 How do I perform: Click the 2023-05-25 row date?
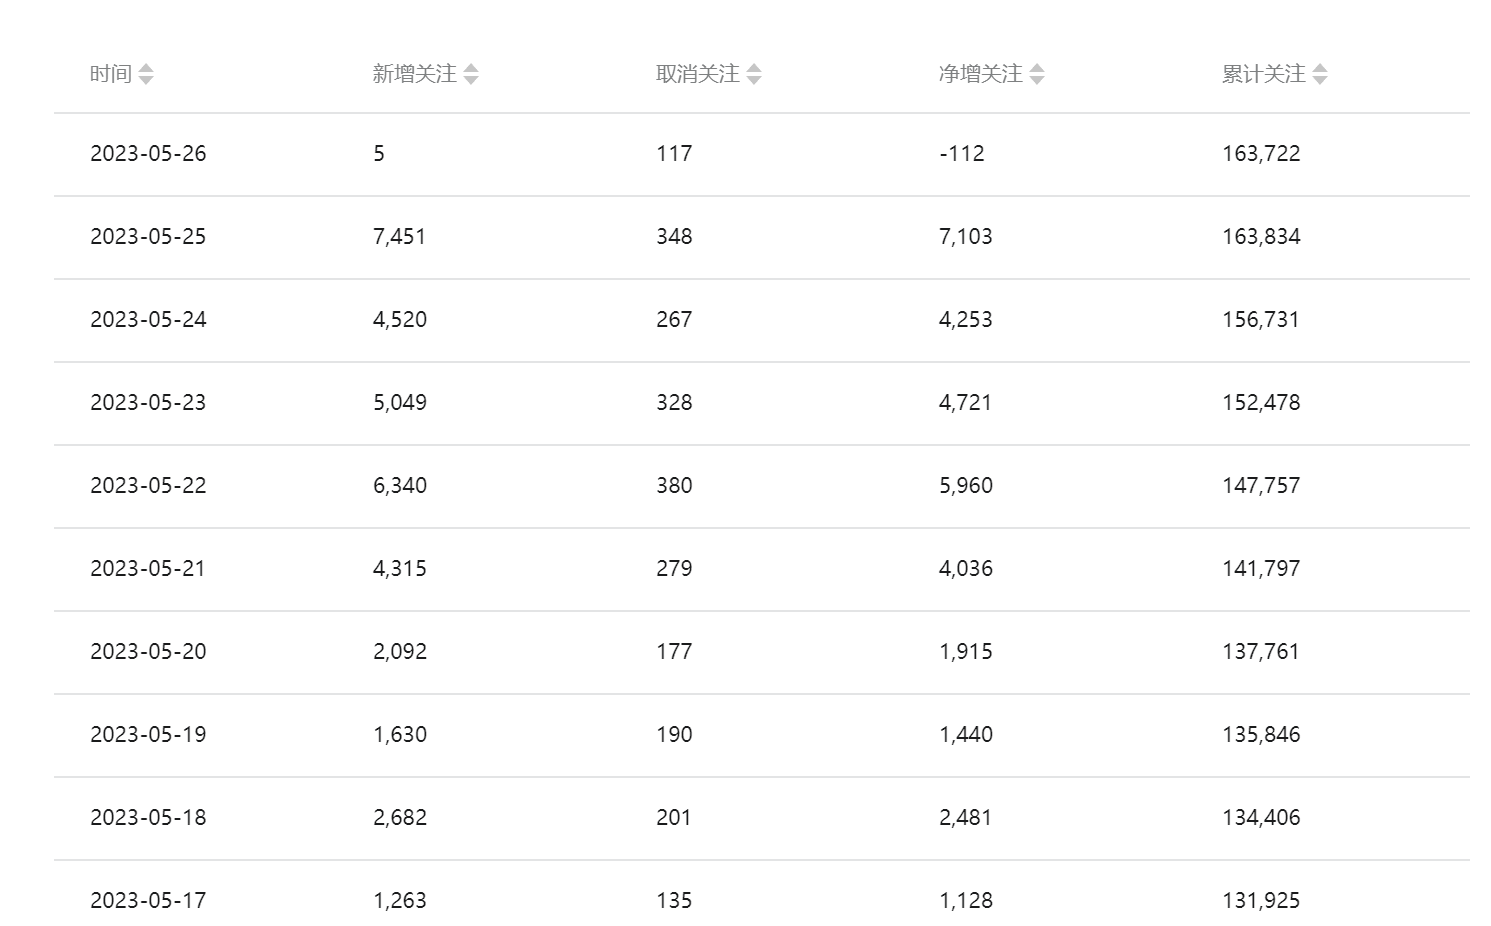coord(148,237)
